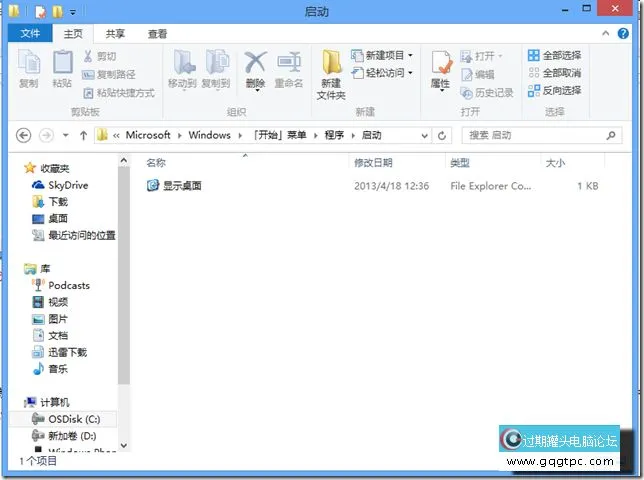Screen dimensions: 644x480
Task: Click properties icon in quick access toolbar
Action: (x=40, y=11)
